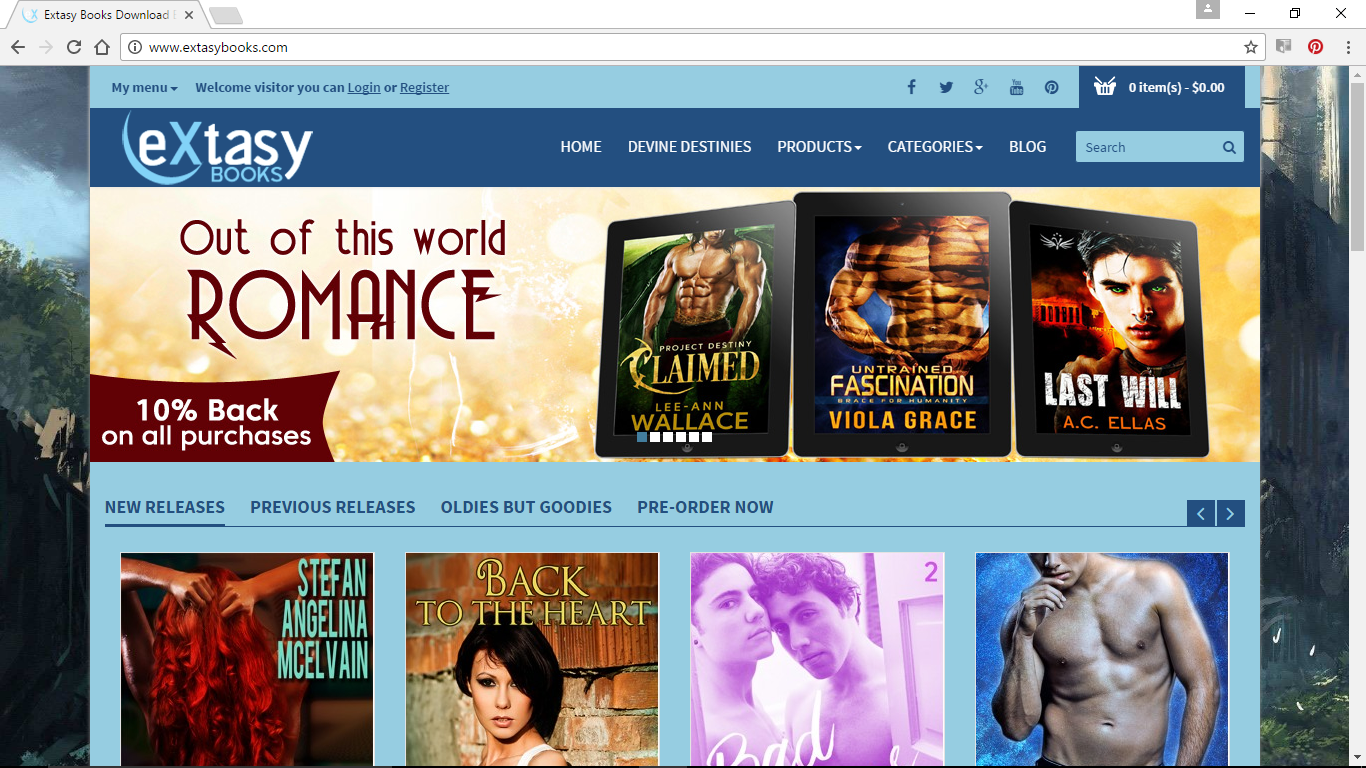Open Chrome menu three-dots icon
The height and width of the screenshot is (768, 1366).
click(1347, 46)
